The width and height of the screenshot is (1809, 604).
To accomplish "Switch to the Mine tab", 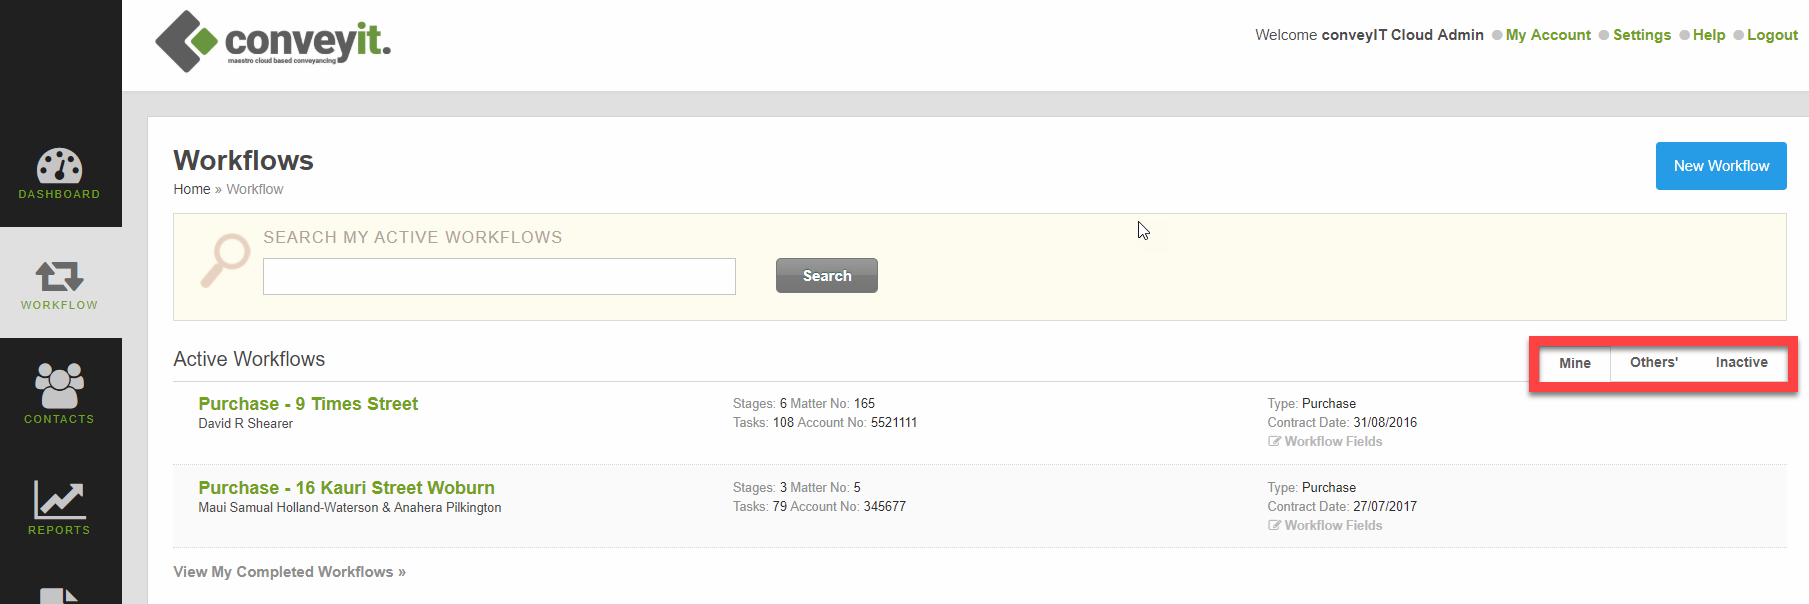I will pos(1574,363).
